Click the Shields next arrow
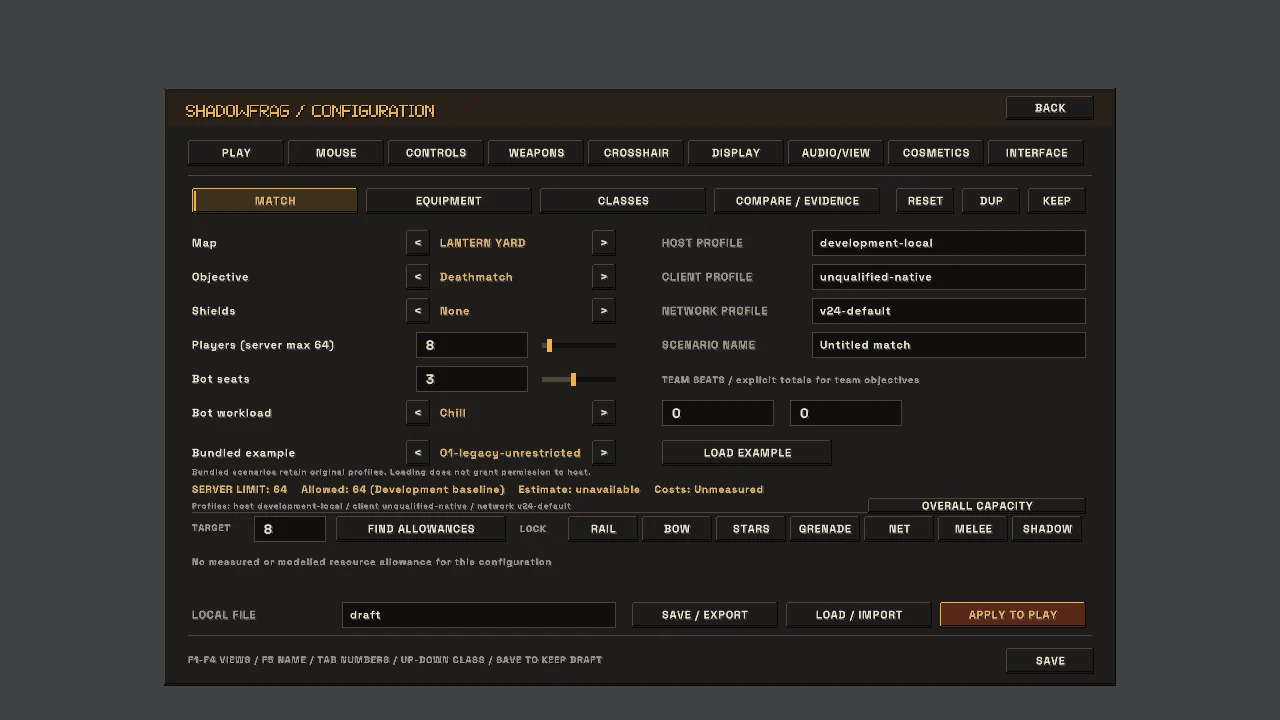The width and height of the screenshot is (1280, 720). tap(603, 311)
